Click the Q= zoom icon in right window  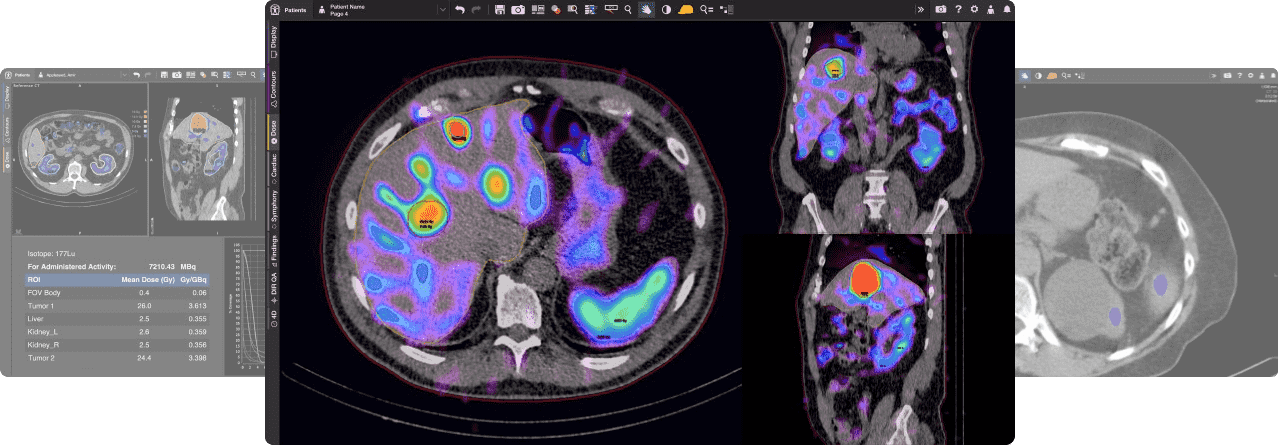click(x=1066, y=75)
